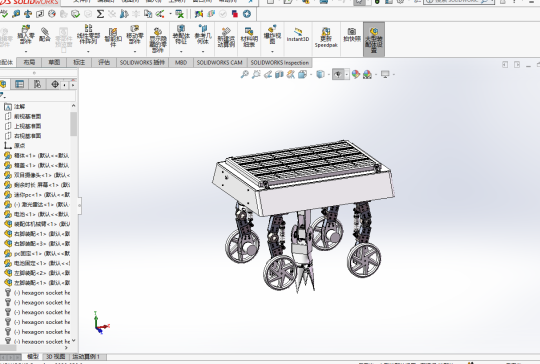Viewport: 540px width, 364px height.
Task: Click the View Settings monitor icon
Action: [x=385, y=74]
